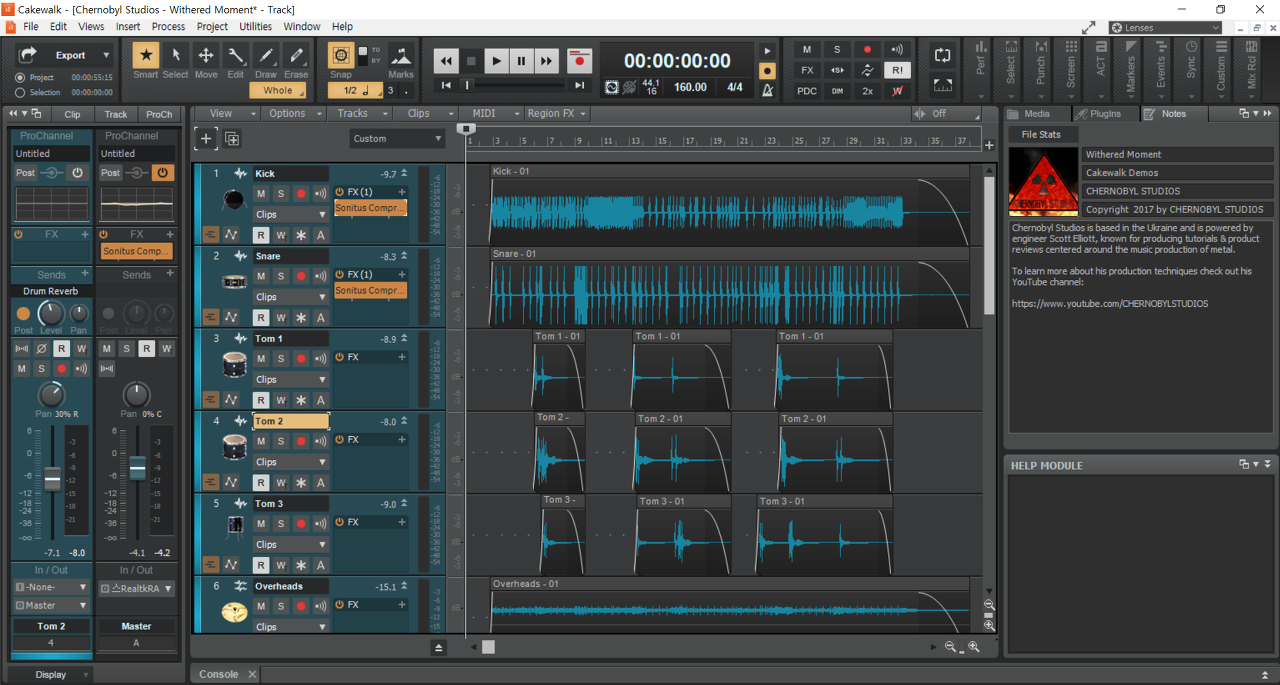
Task: Adjust the Tom 2 volume fader in Inspector
Action: click(53, 481)
